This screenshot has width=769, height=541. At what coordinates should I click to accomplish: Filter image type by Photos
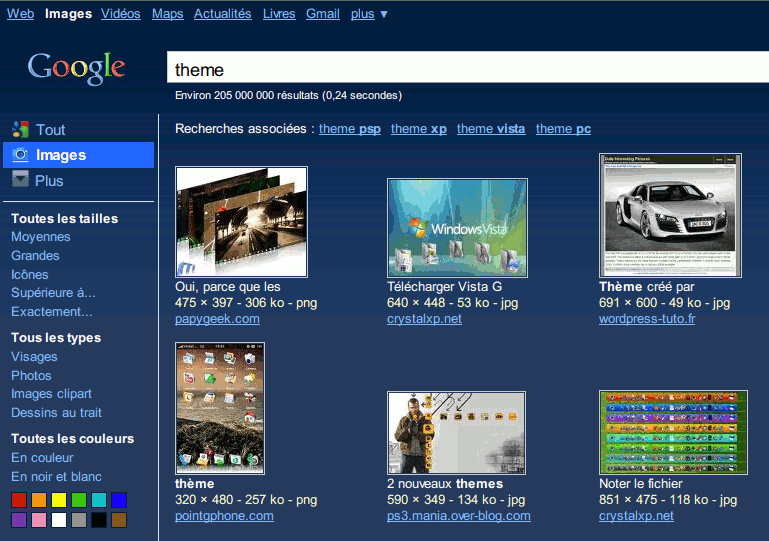tap(31, 375)
